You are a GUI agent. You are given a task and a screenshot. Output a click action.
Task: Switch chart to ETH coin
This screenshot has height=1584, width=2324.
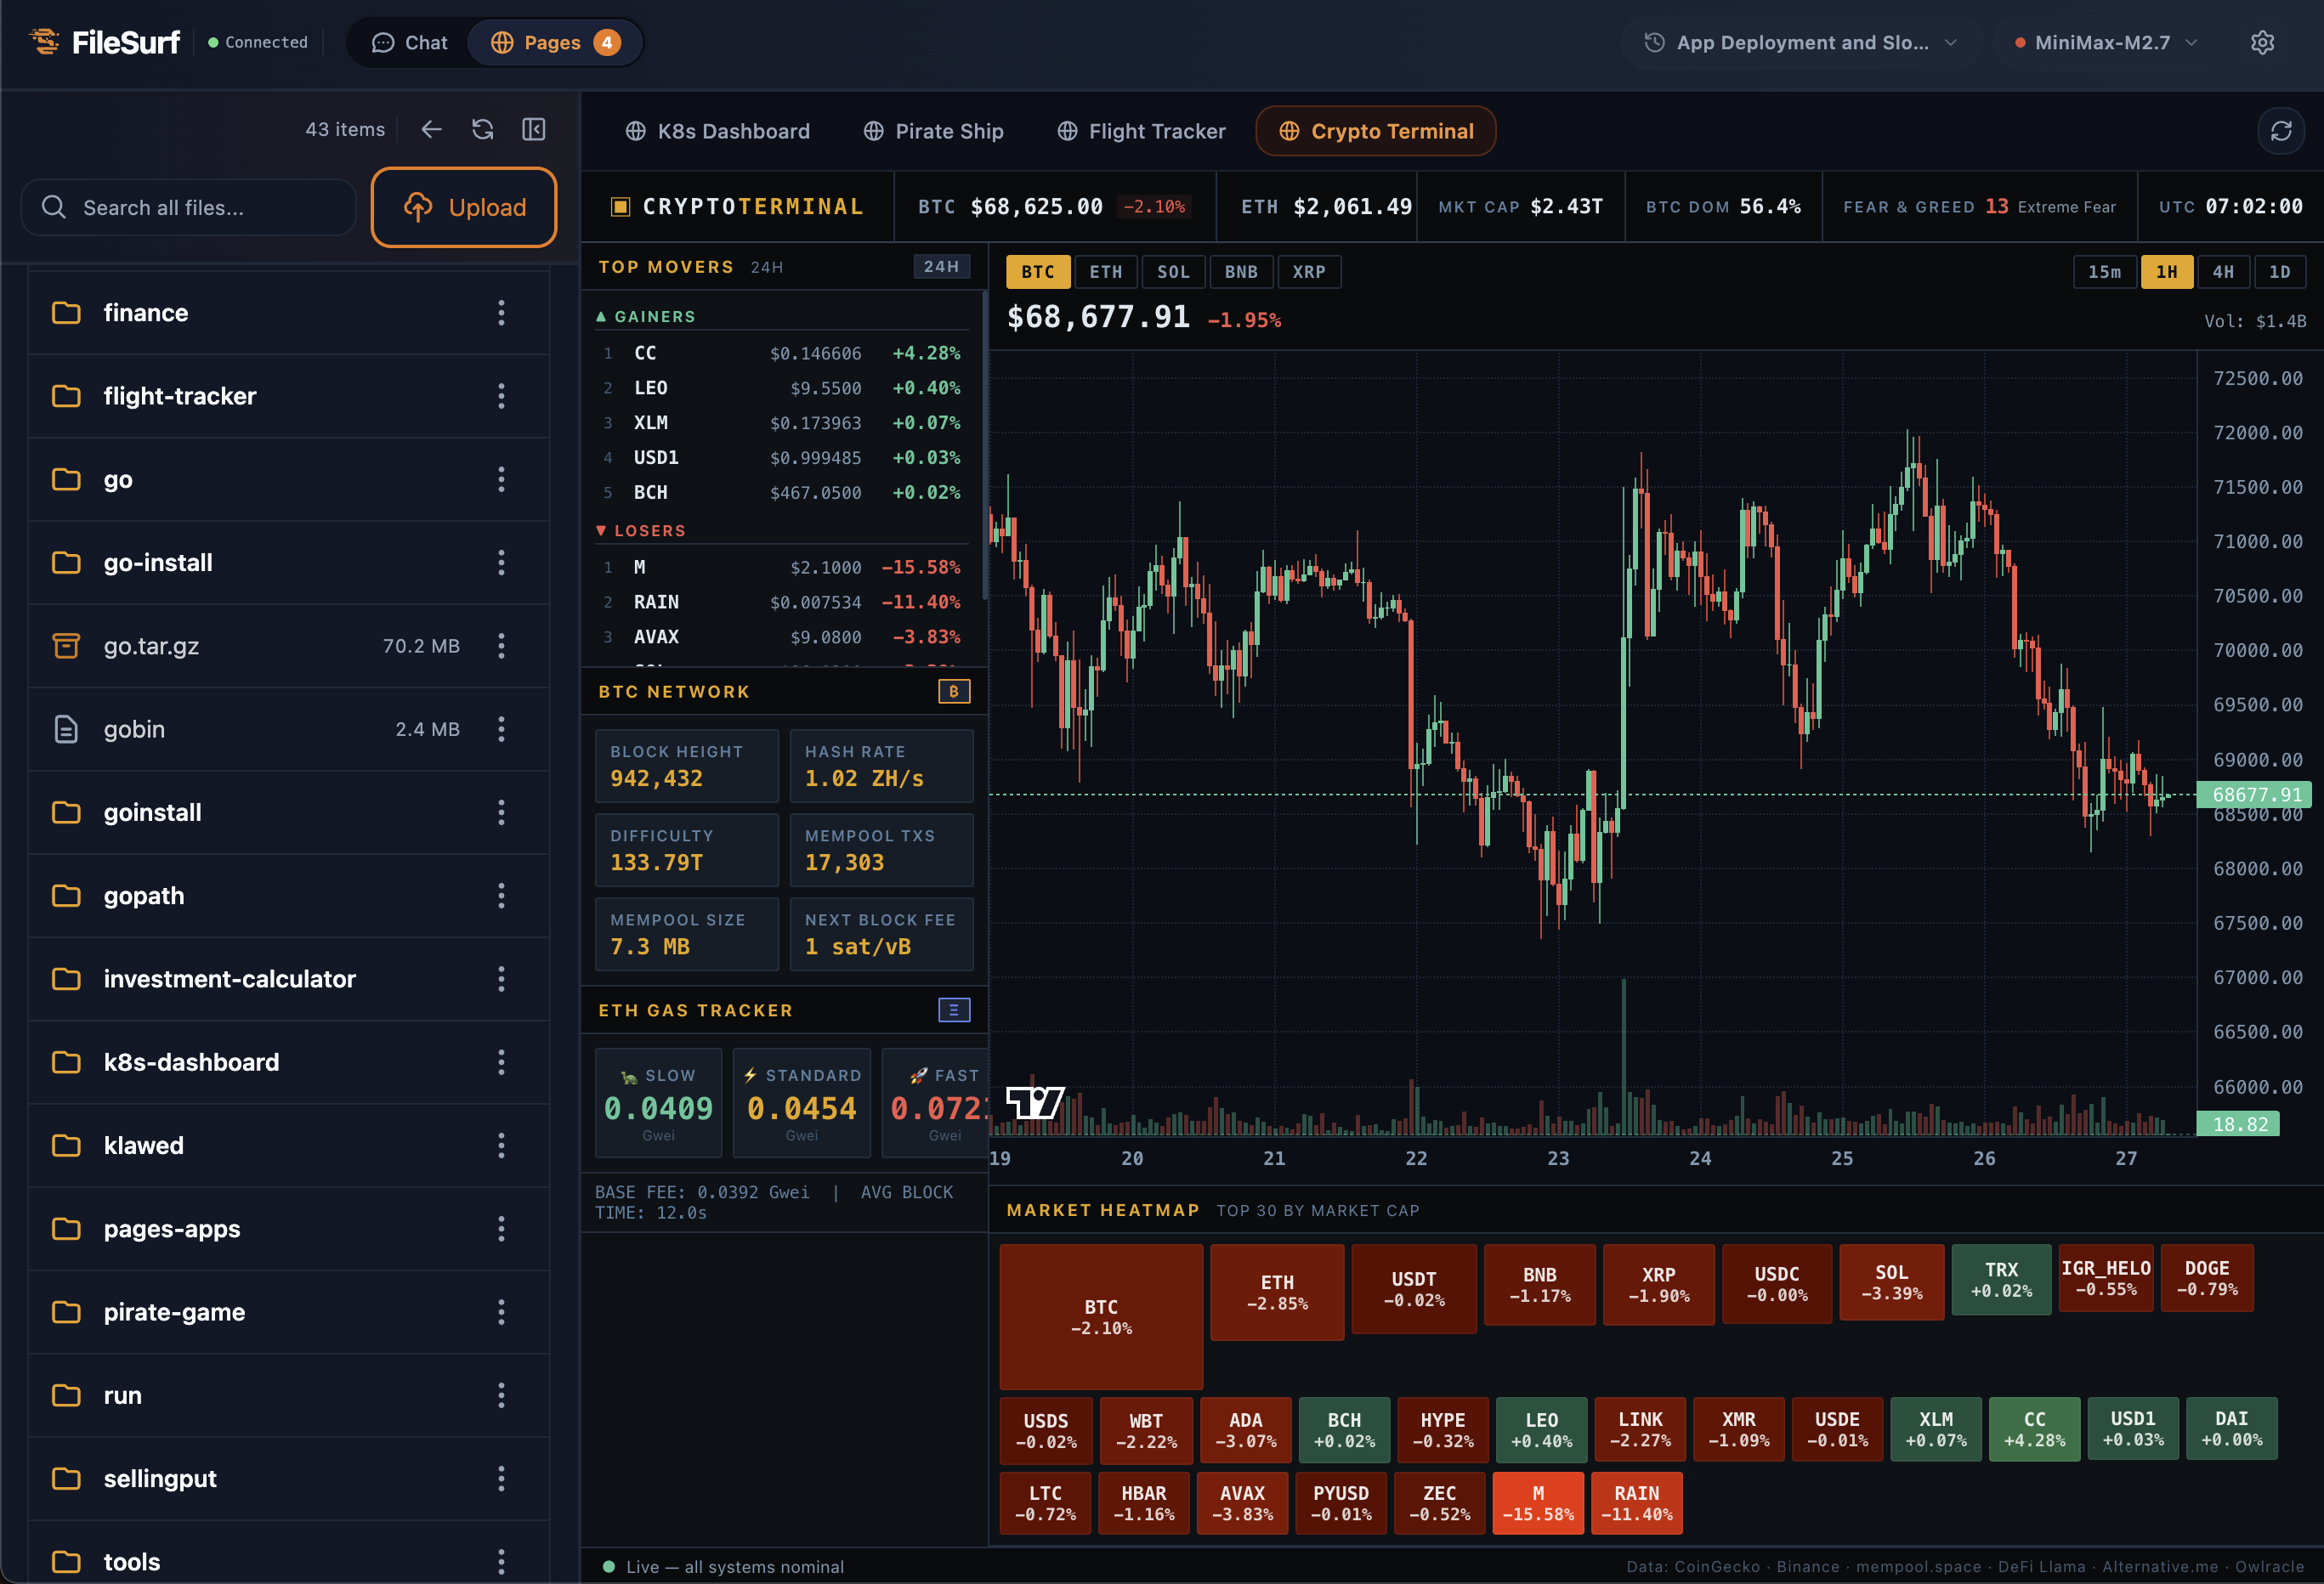click(1105, 272)
